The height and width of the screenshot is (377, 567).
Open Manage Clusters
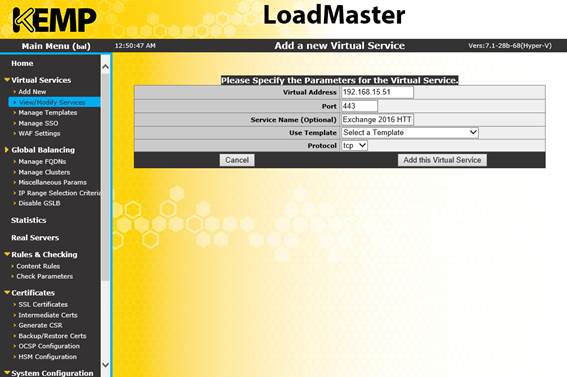click(x=44, y=172)
